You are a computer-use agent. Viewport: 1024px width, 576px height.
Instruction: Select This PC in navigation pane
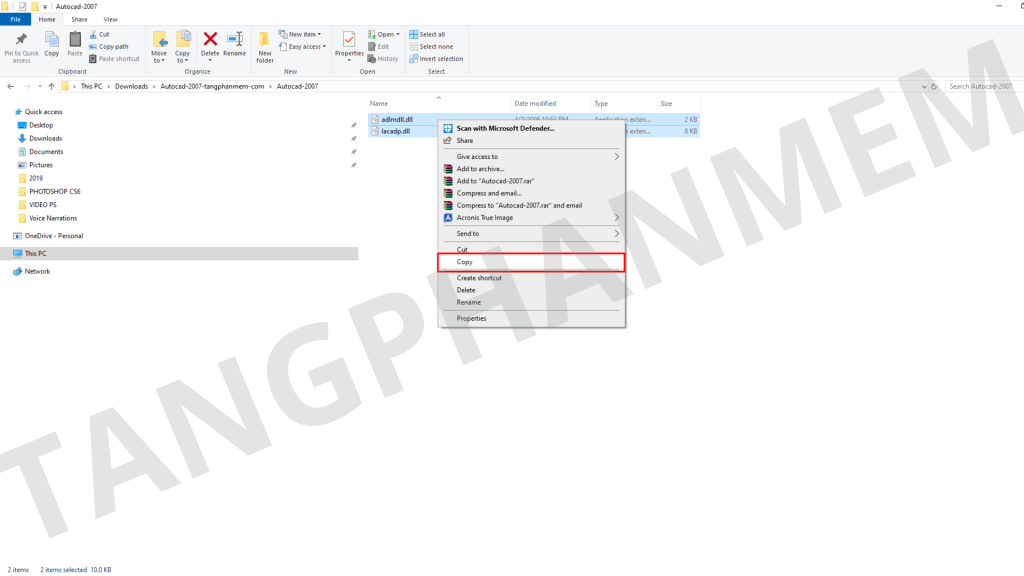(x=35, y=254)
